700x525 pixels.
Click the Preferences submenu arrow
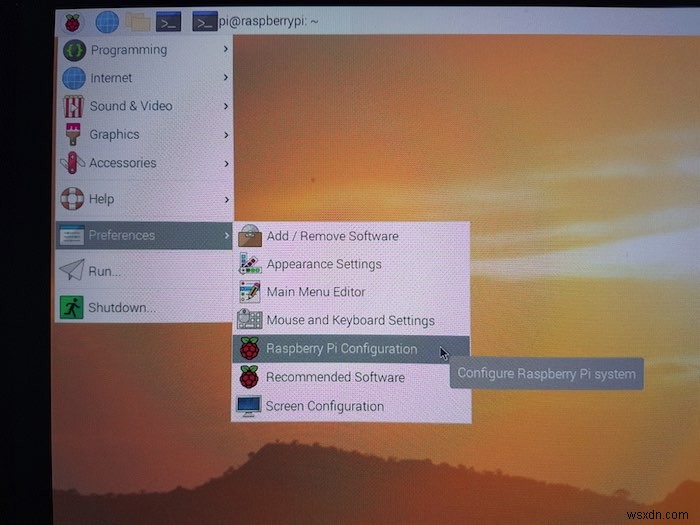coord(226,235)
